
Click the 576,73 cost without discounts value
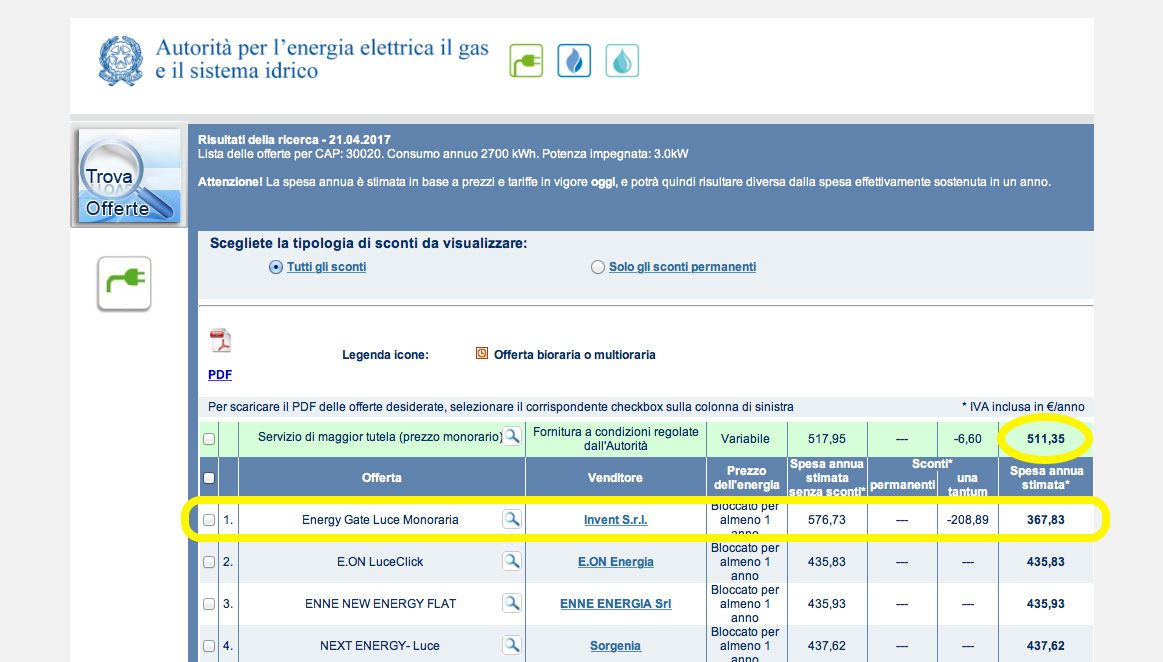[827, 520]
